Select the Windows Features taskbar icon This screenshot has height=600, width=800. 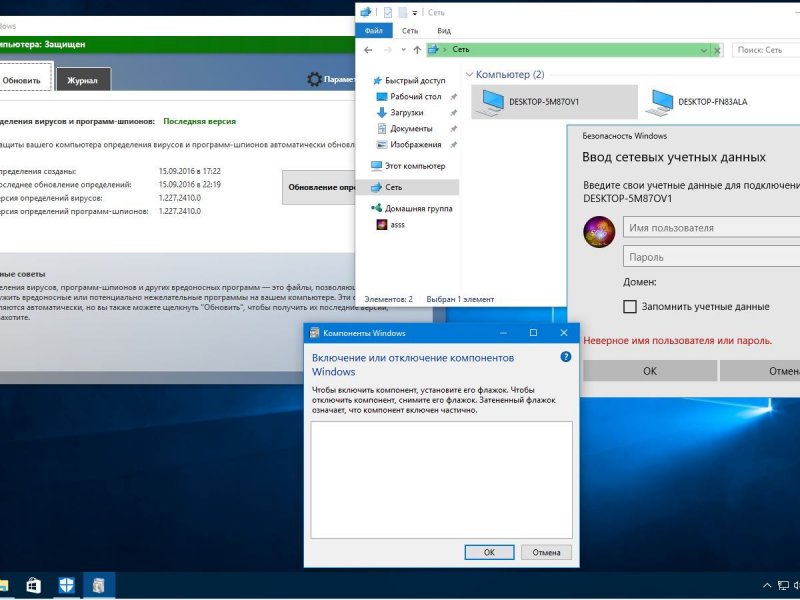[x=99, y=585]
